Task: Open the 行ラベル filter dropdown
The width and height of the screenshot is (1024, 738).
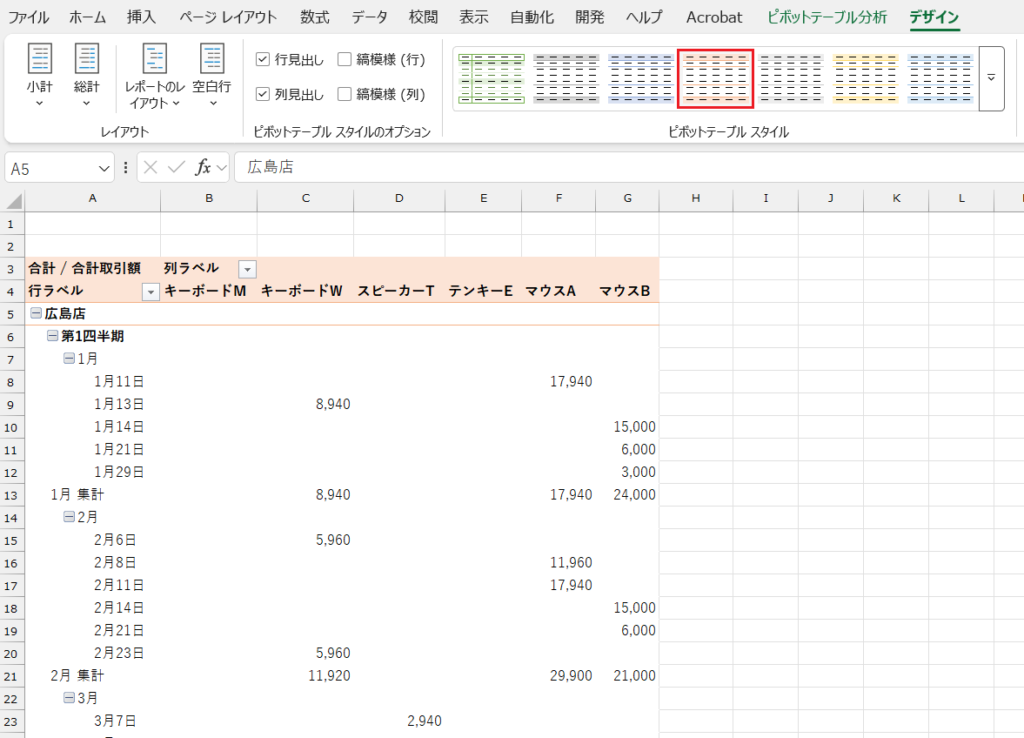Action: click(x=151, y=292)
